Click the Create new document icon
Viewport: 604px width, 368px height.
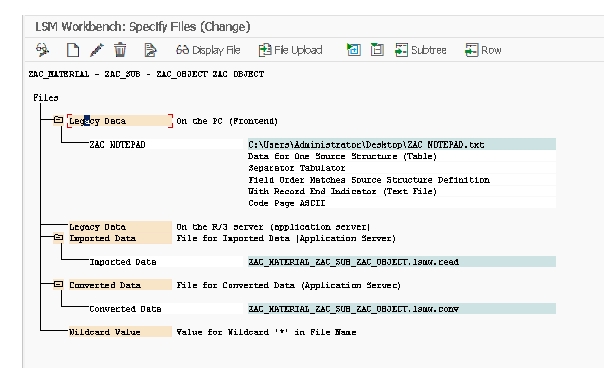73,50
